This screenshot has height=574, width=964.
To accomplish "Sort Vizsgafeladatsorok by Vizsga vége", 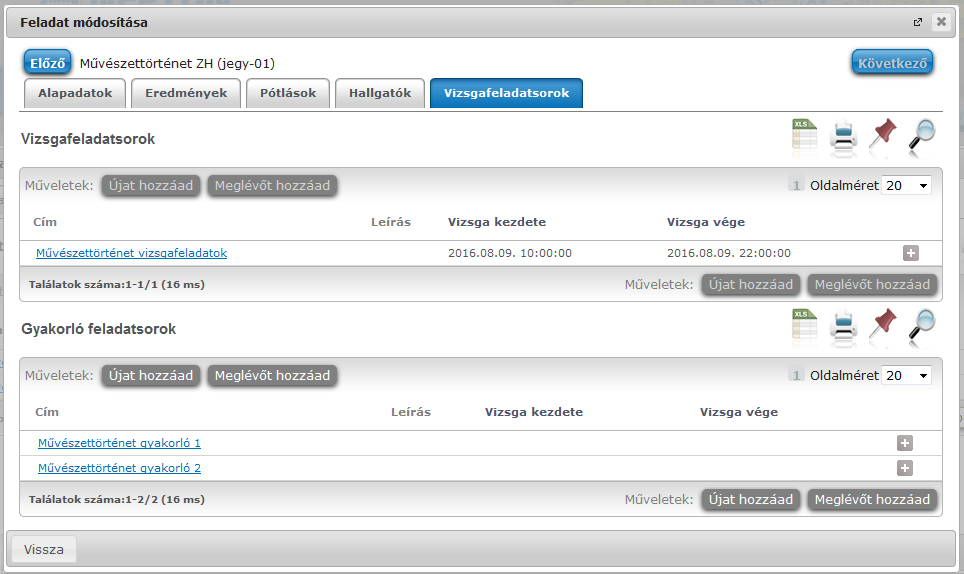I will [x=706, y=222].
